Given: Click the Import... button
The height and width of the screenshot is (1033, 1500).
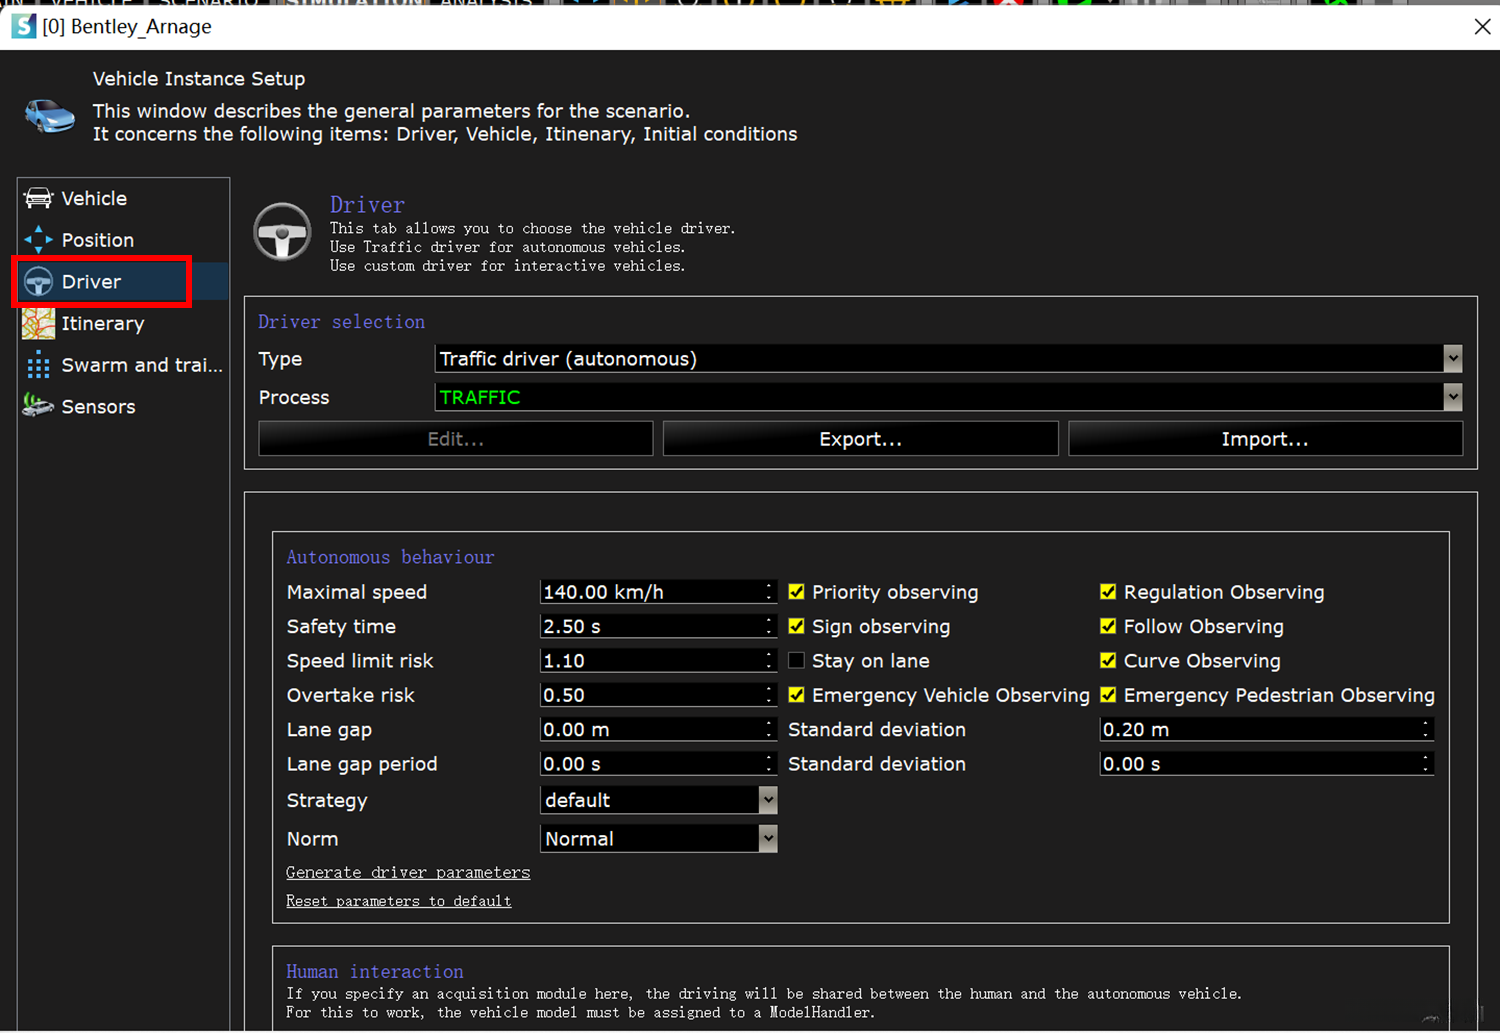Looking at the screenshot, I should [x=1265, y=439].
